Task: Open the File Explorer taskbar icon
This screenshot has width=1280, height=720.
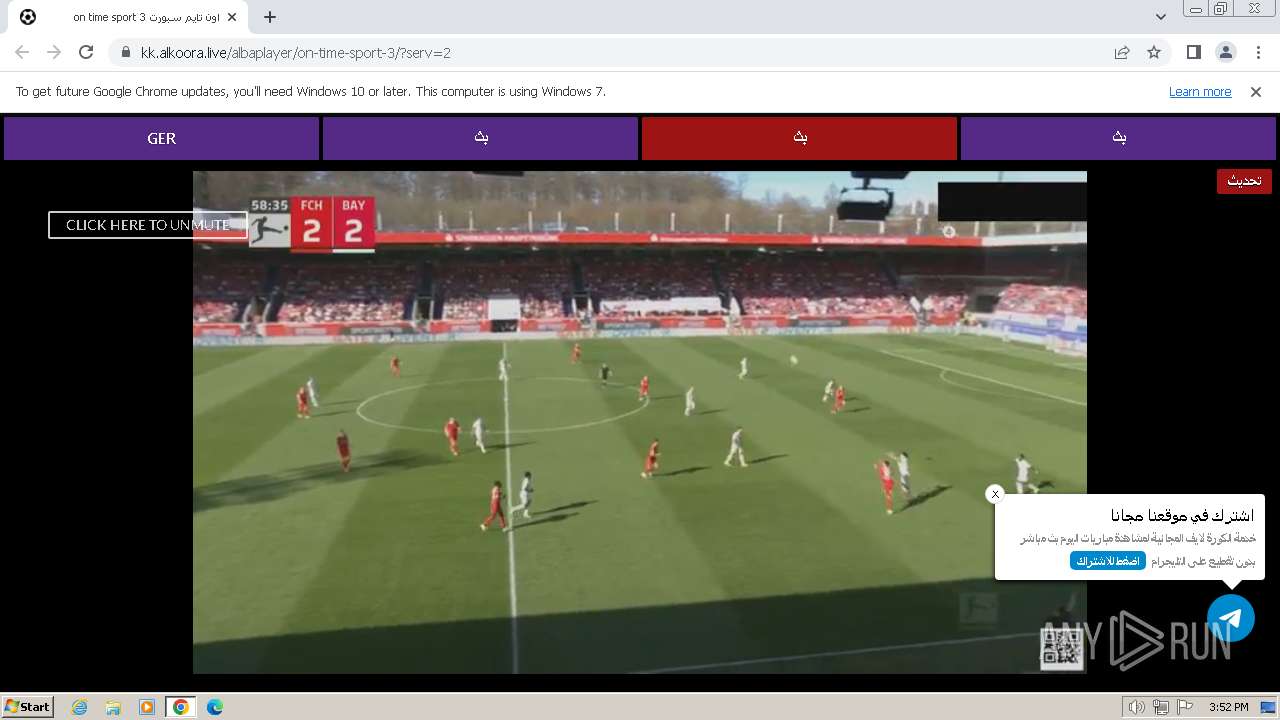Action: (x=113, y=707)
